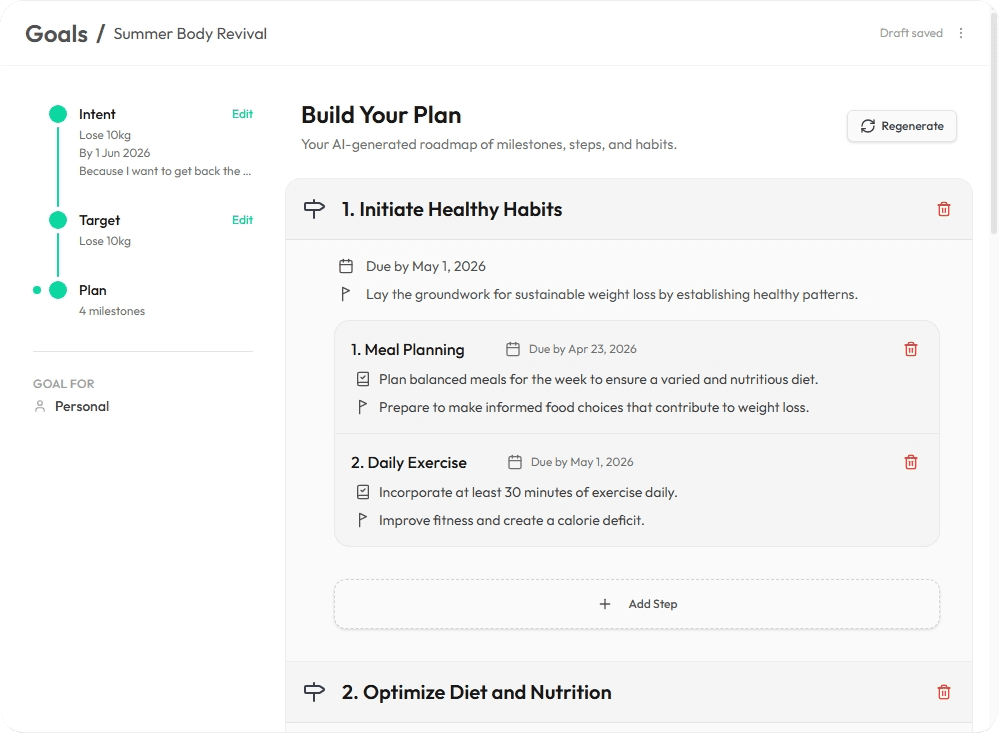This screenshot has height=733, width=999.
Task: Click Edit next to the Intent section
Action: (242, 114)
